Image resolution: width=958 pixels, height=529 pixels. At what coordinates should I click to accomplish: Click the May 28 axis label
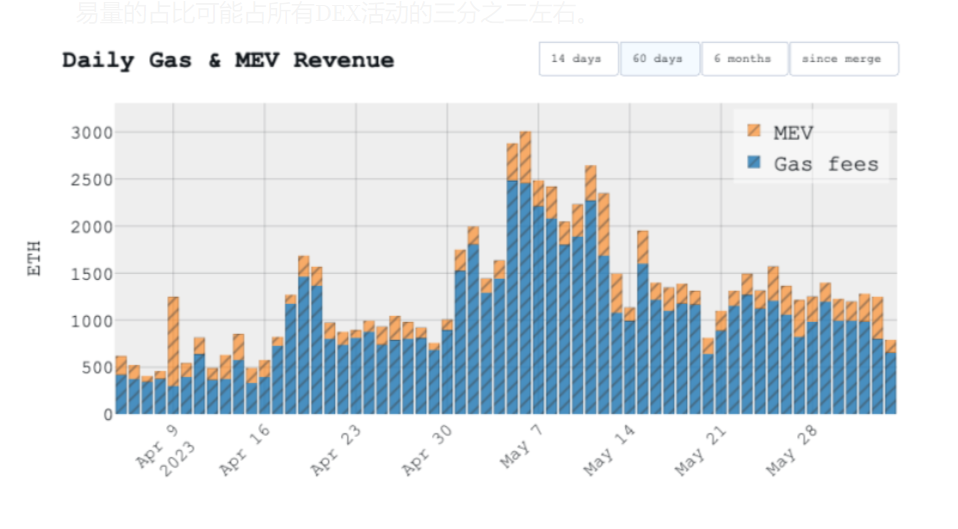pyautogui.click(x=791, y=450)
